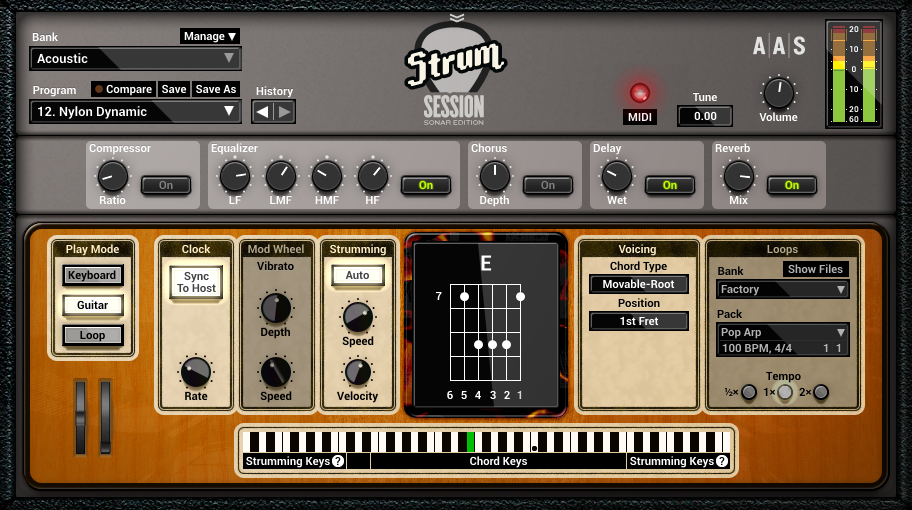The image size is (912, 510).
Task: Click the Delay Wet knob
Action: click(x=617, y=177)
